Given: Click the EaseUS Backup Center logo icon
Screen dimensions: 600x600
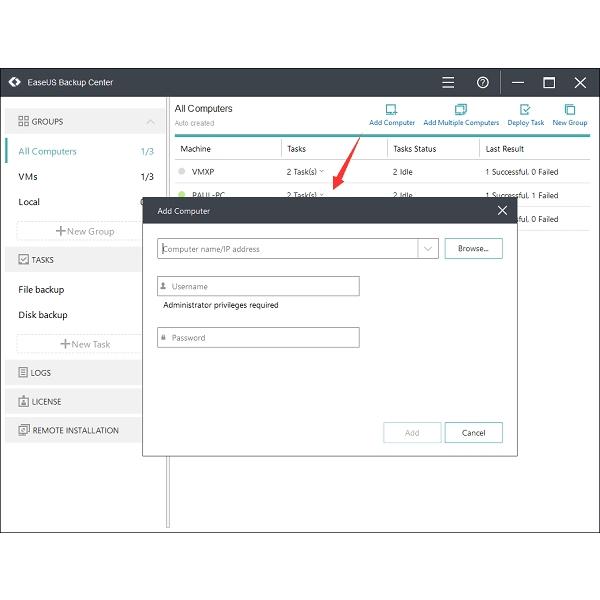Looking at the screenshot, I should pyautogui.click(x=15, y=83).
